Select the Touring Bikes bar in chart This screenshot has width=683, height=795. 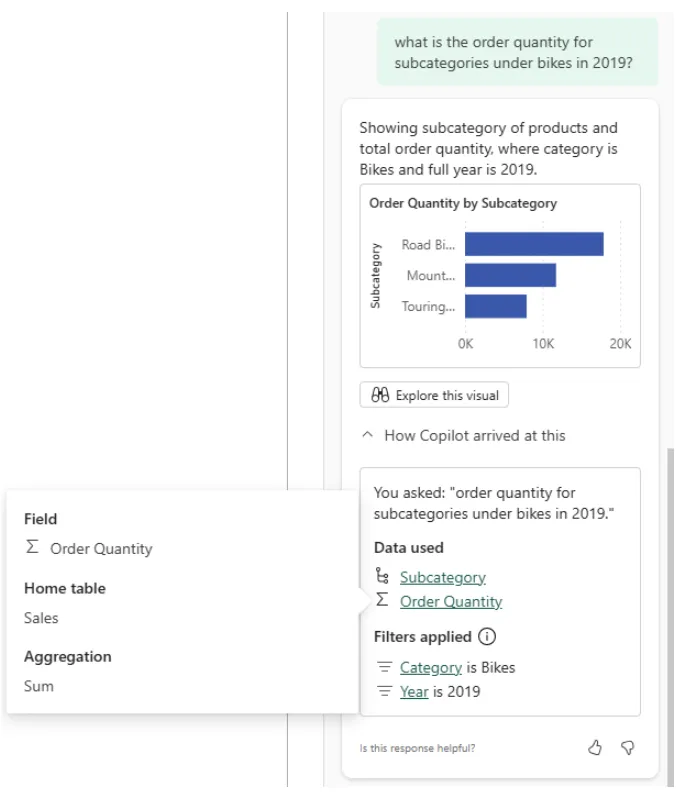click(495, 306)
